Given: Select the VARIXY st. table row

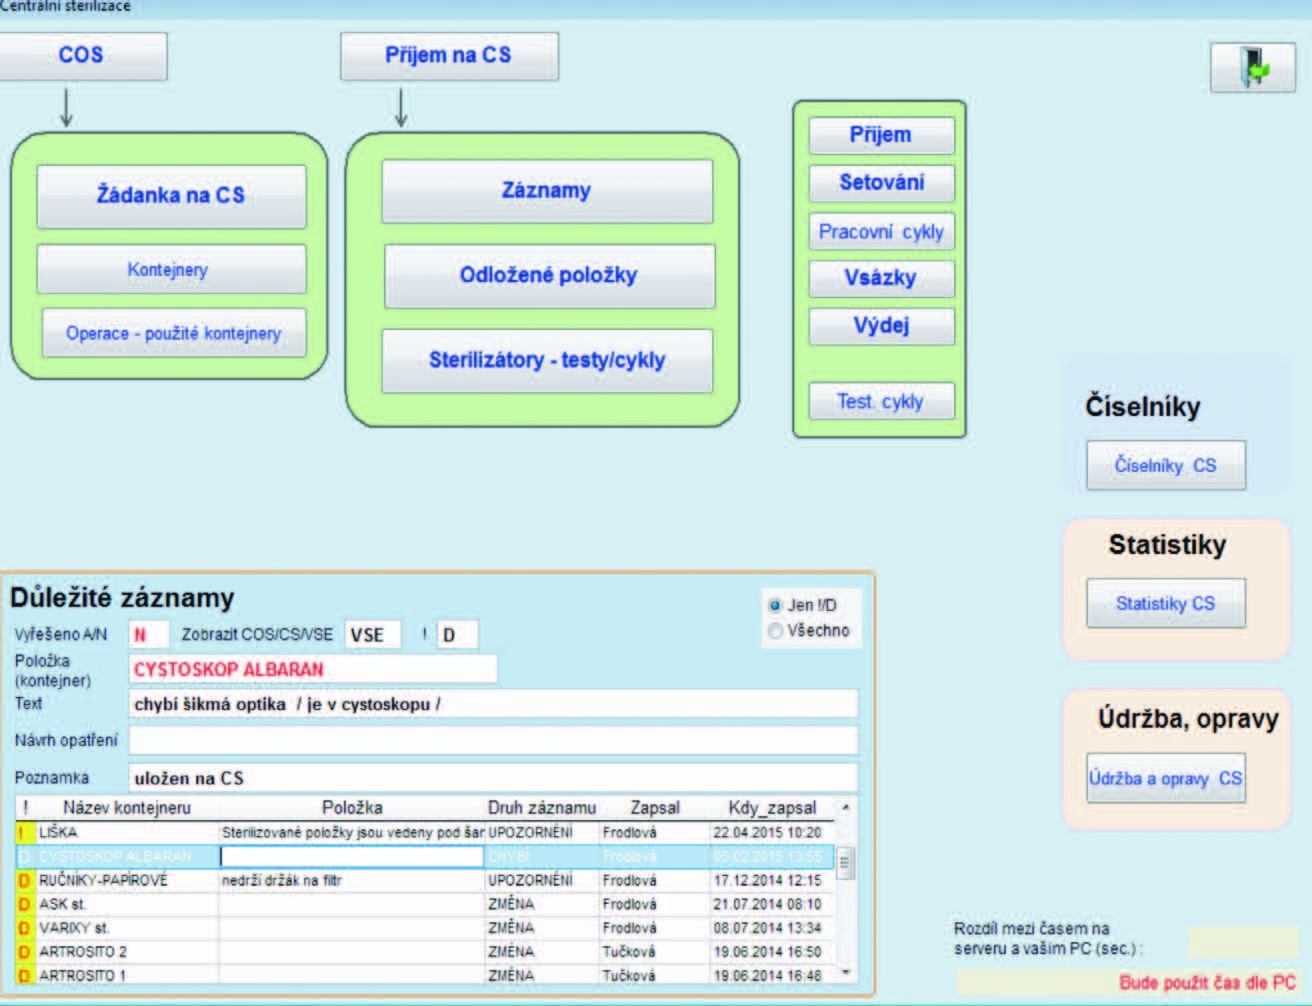Looking at the screenshot, I should [120, 928].
